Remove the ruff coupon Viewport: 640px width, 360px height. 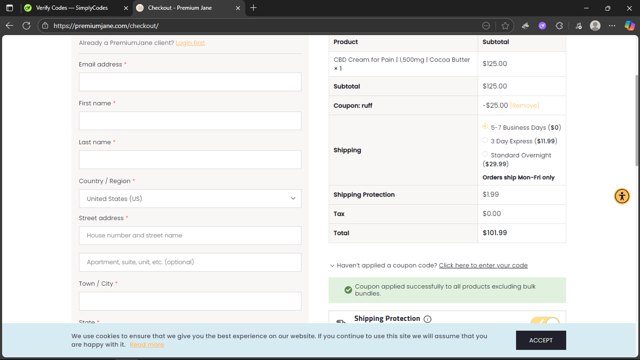(x=524, y=105)
